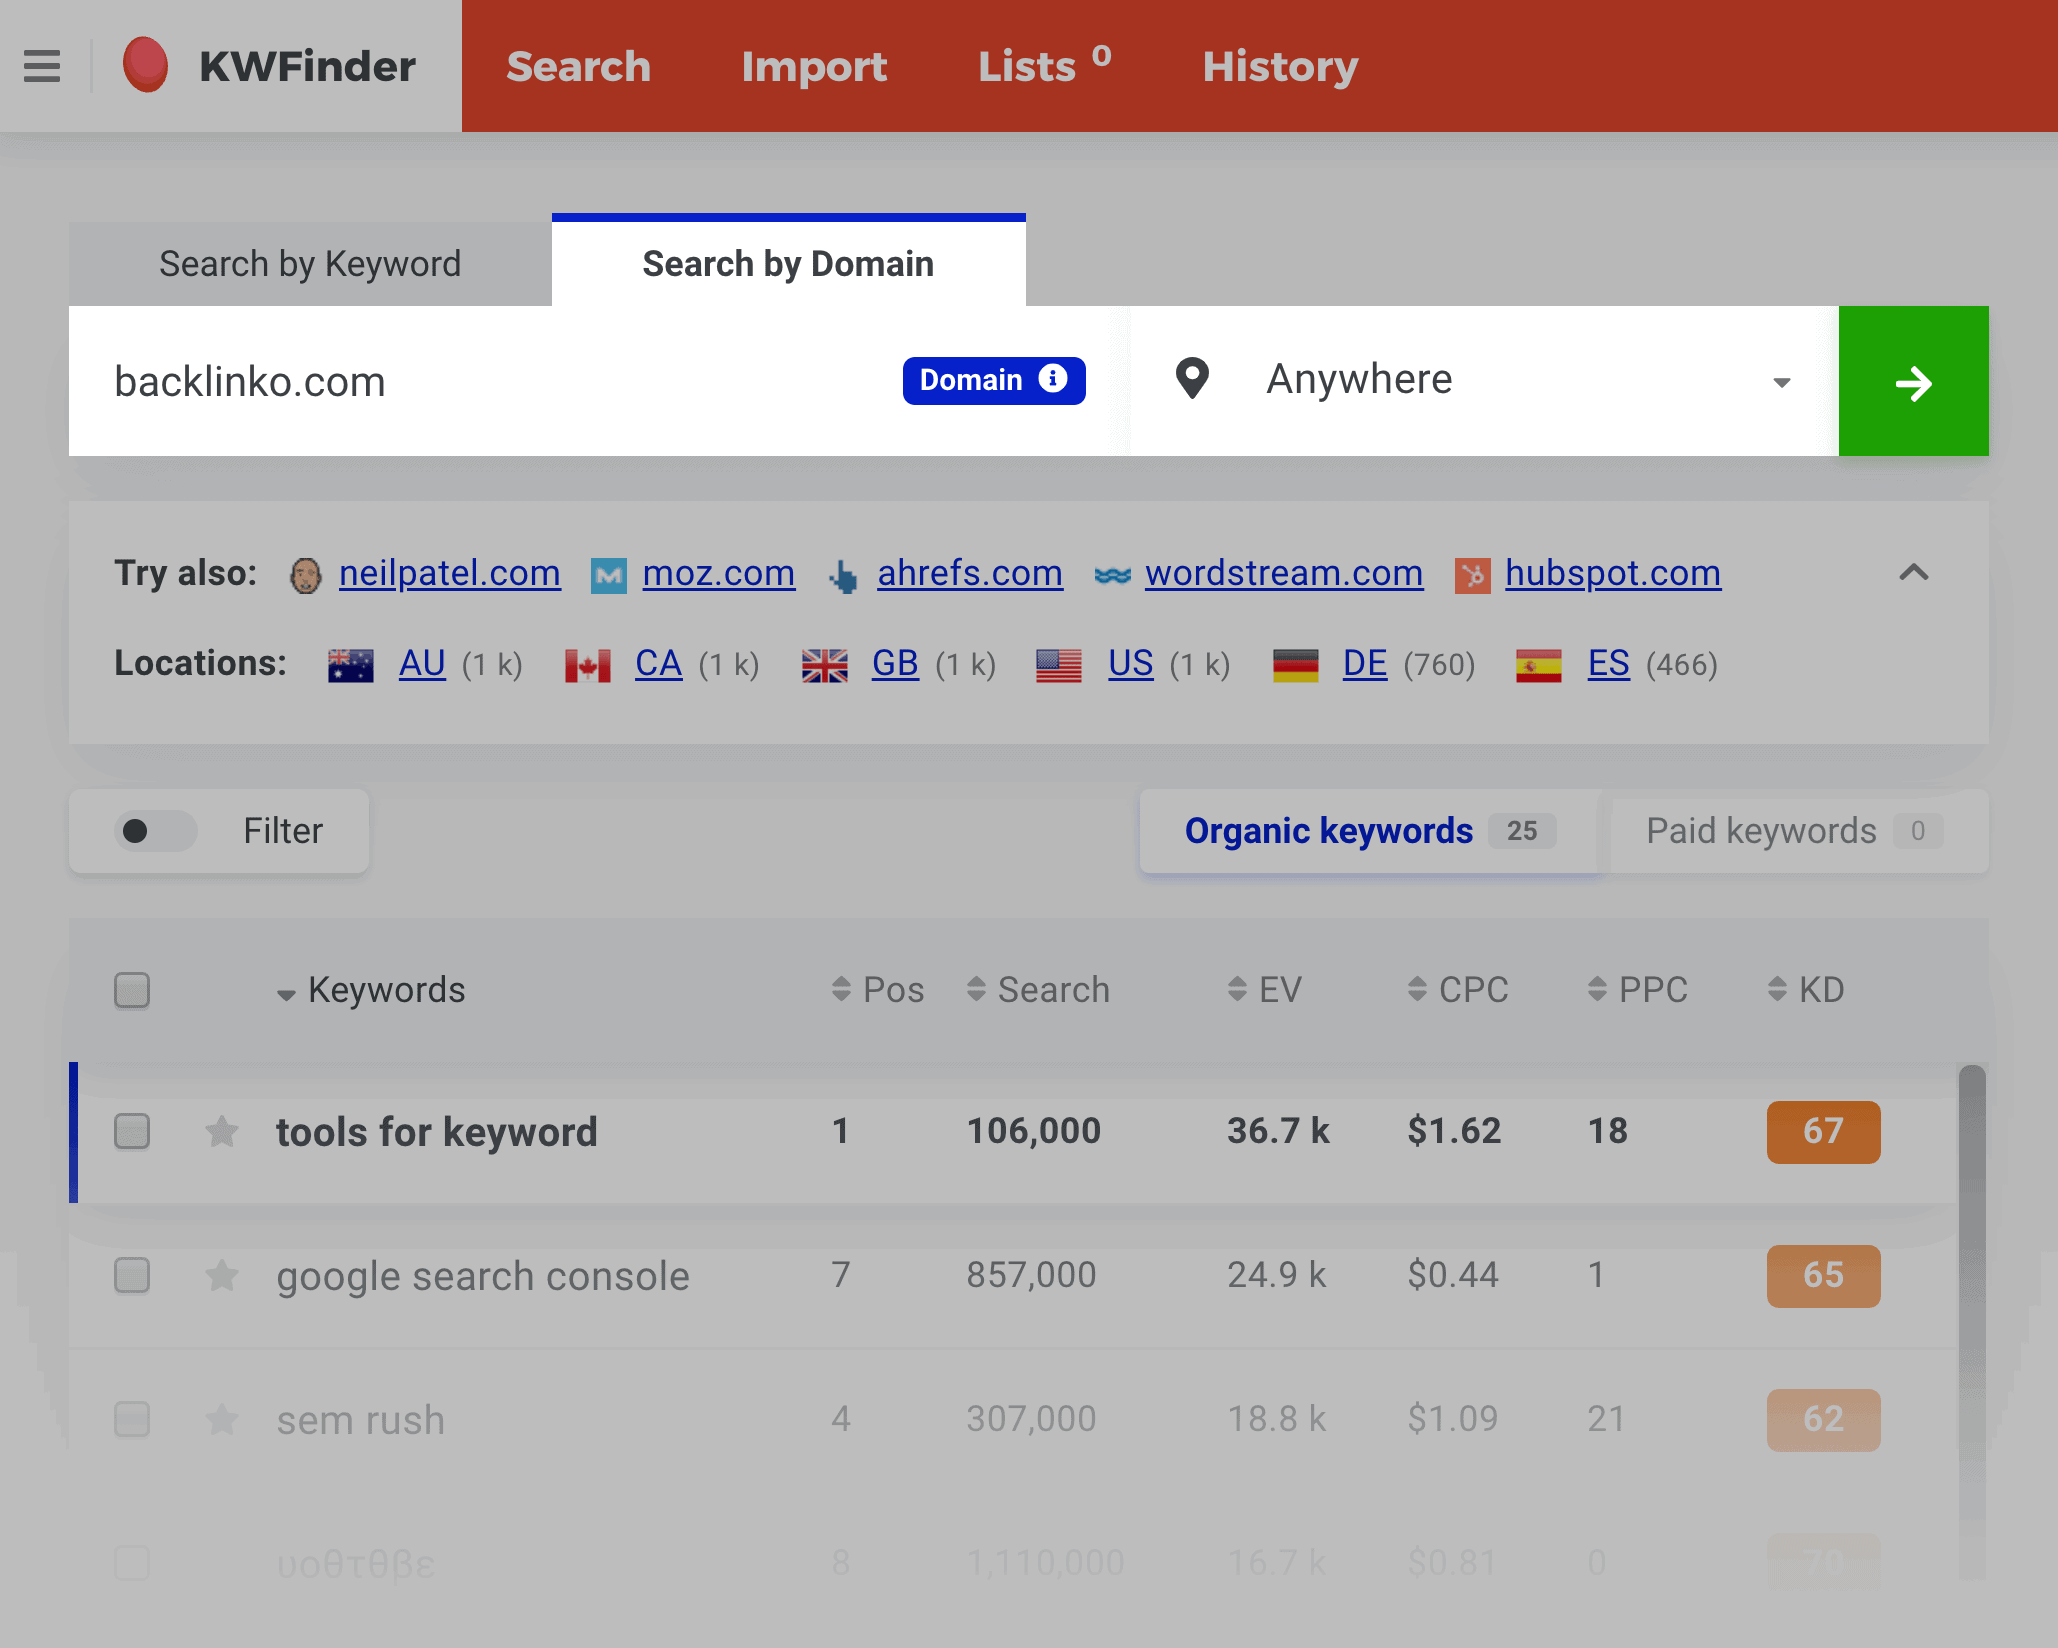Toggle the Filter switch
Screen dimensions: 2058x1648
(156, 831)
